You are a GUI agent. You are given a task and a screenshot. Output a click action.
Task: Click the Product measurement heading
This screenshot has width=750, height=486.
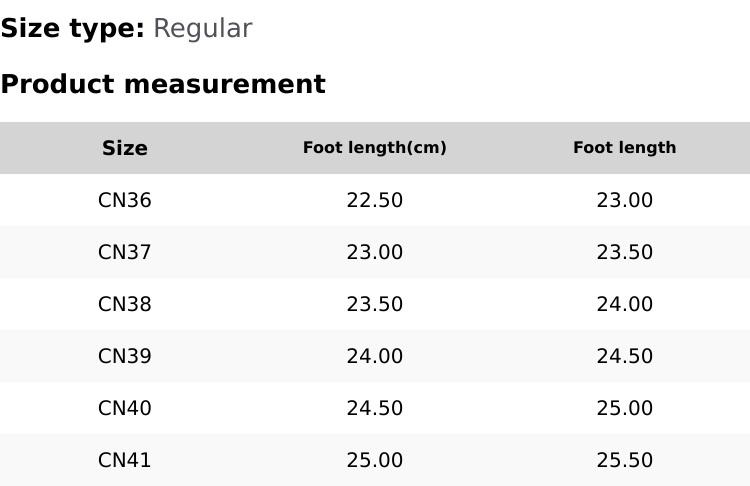coord(163,84)
